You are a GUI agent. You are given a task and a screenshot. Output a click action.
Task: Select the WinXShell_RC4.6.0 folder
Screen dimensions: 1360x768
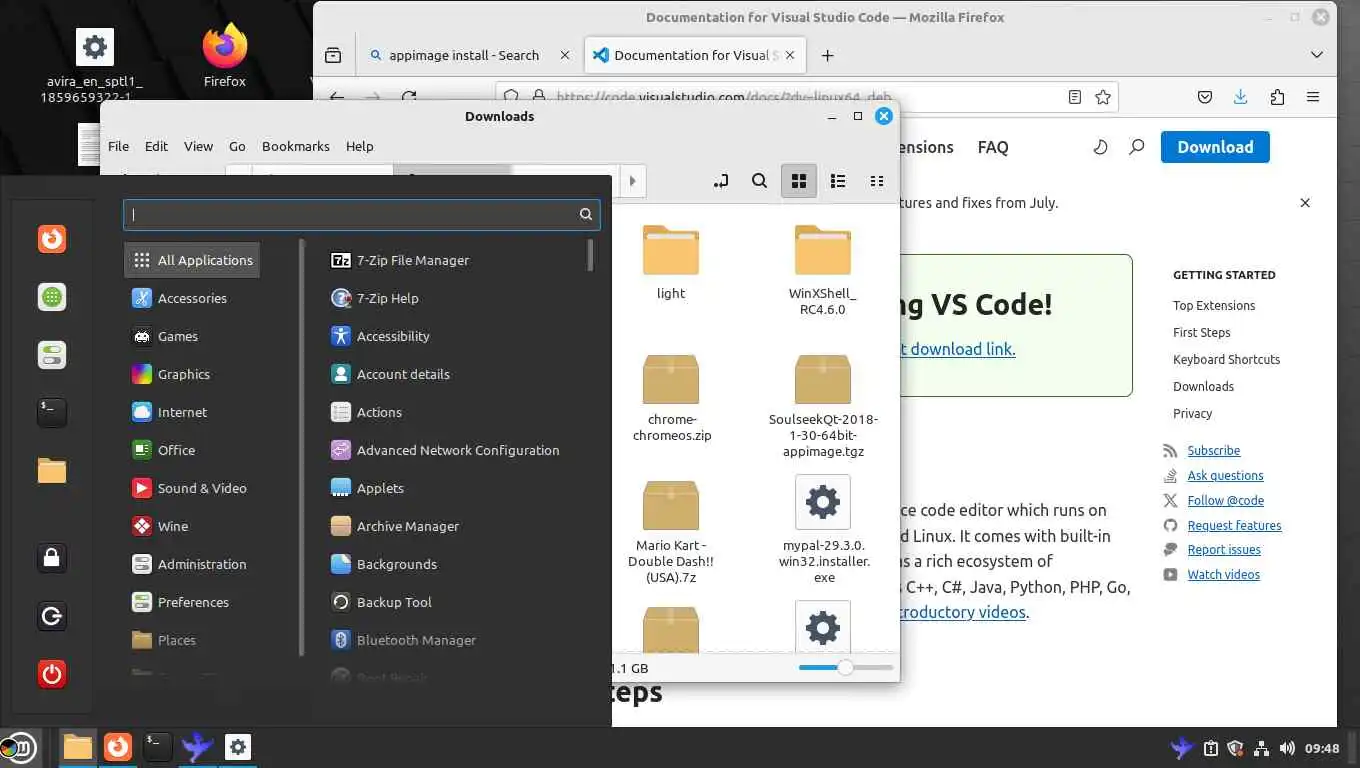(x=822, y=270)
